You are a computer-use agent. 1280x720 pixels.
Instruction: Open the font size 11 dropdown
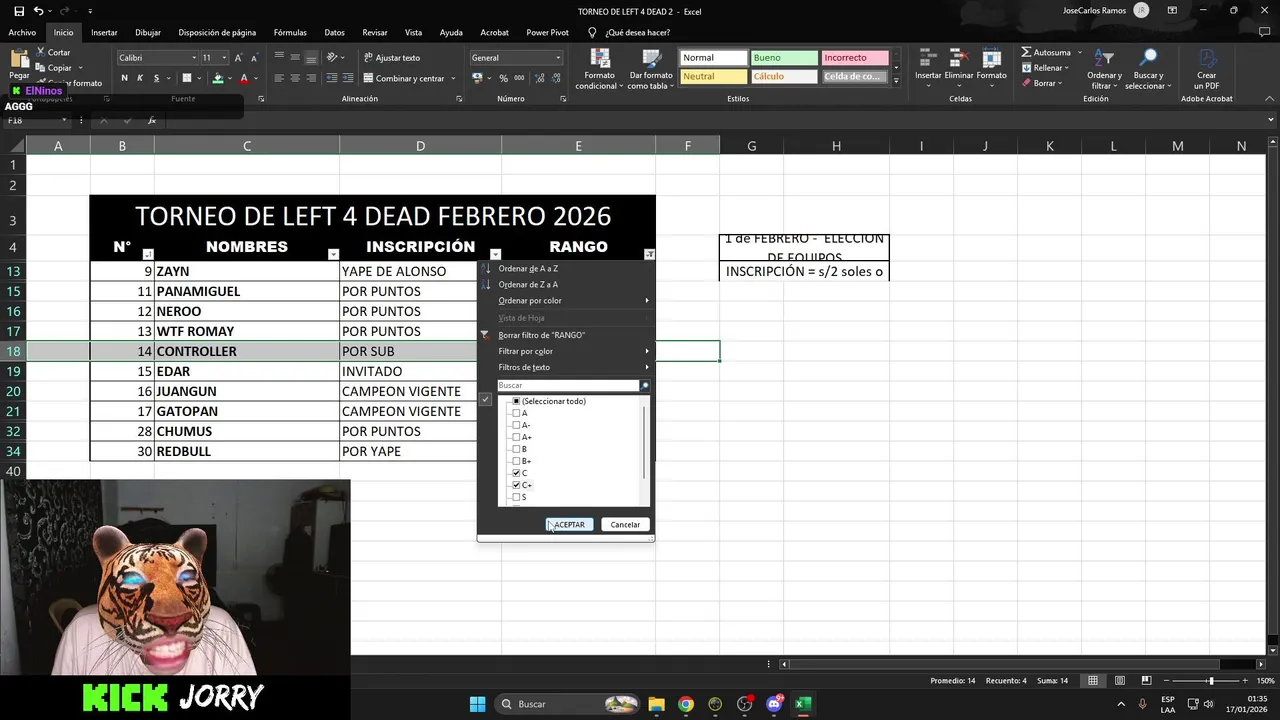click(225, 58)
